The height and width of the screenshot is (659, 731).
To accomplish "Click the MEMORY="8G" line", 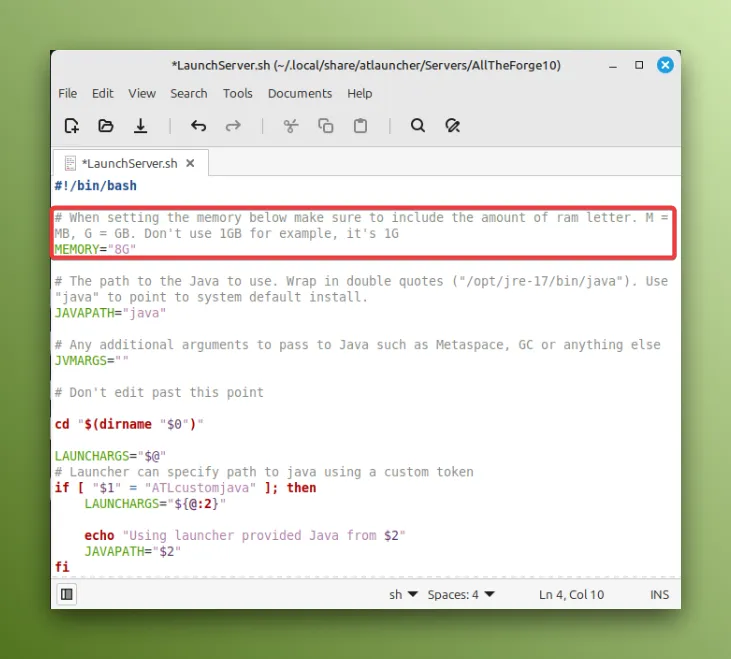I will (x=95, y=249).
